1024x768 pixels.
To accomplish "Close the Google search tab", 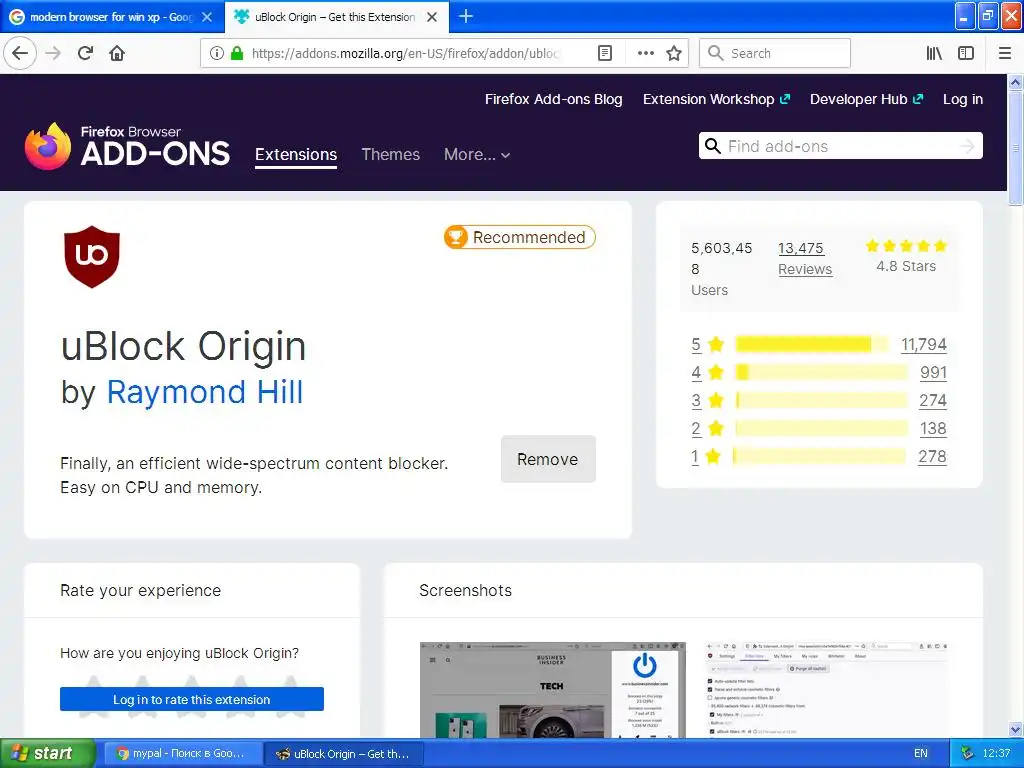I will [x=207, y=17].
